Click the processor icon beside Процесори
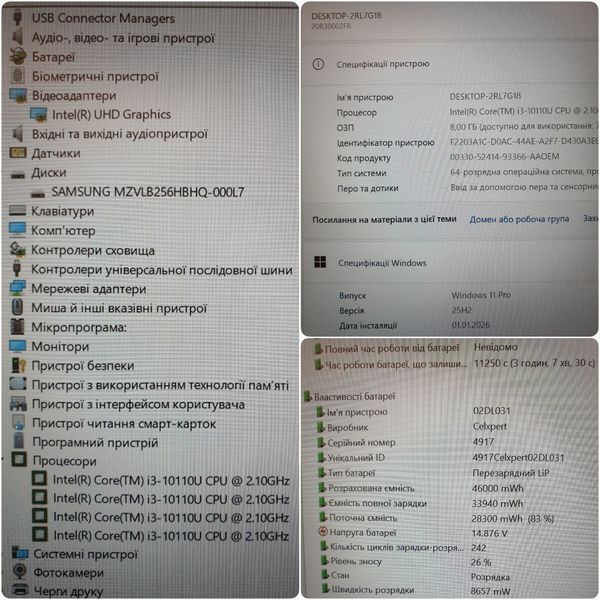Screen dimensions: 600x600 pos(19,460)
